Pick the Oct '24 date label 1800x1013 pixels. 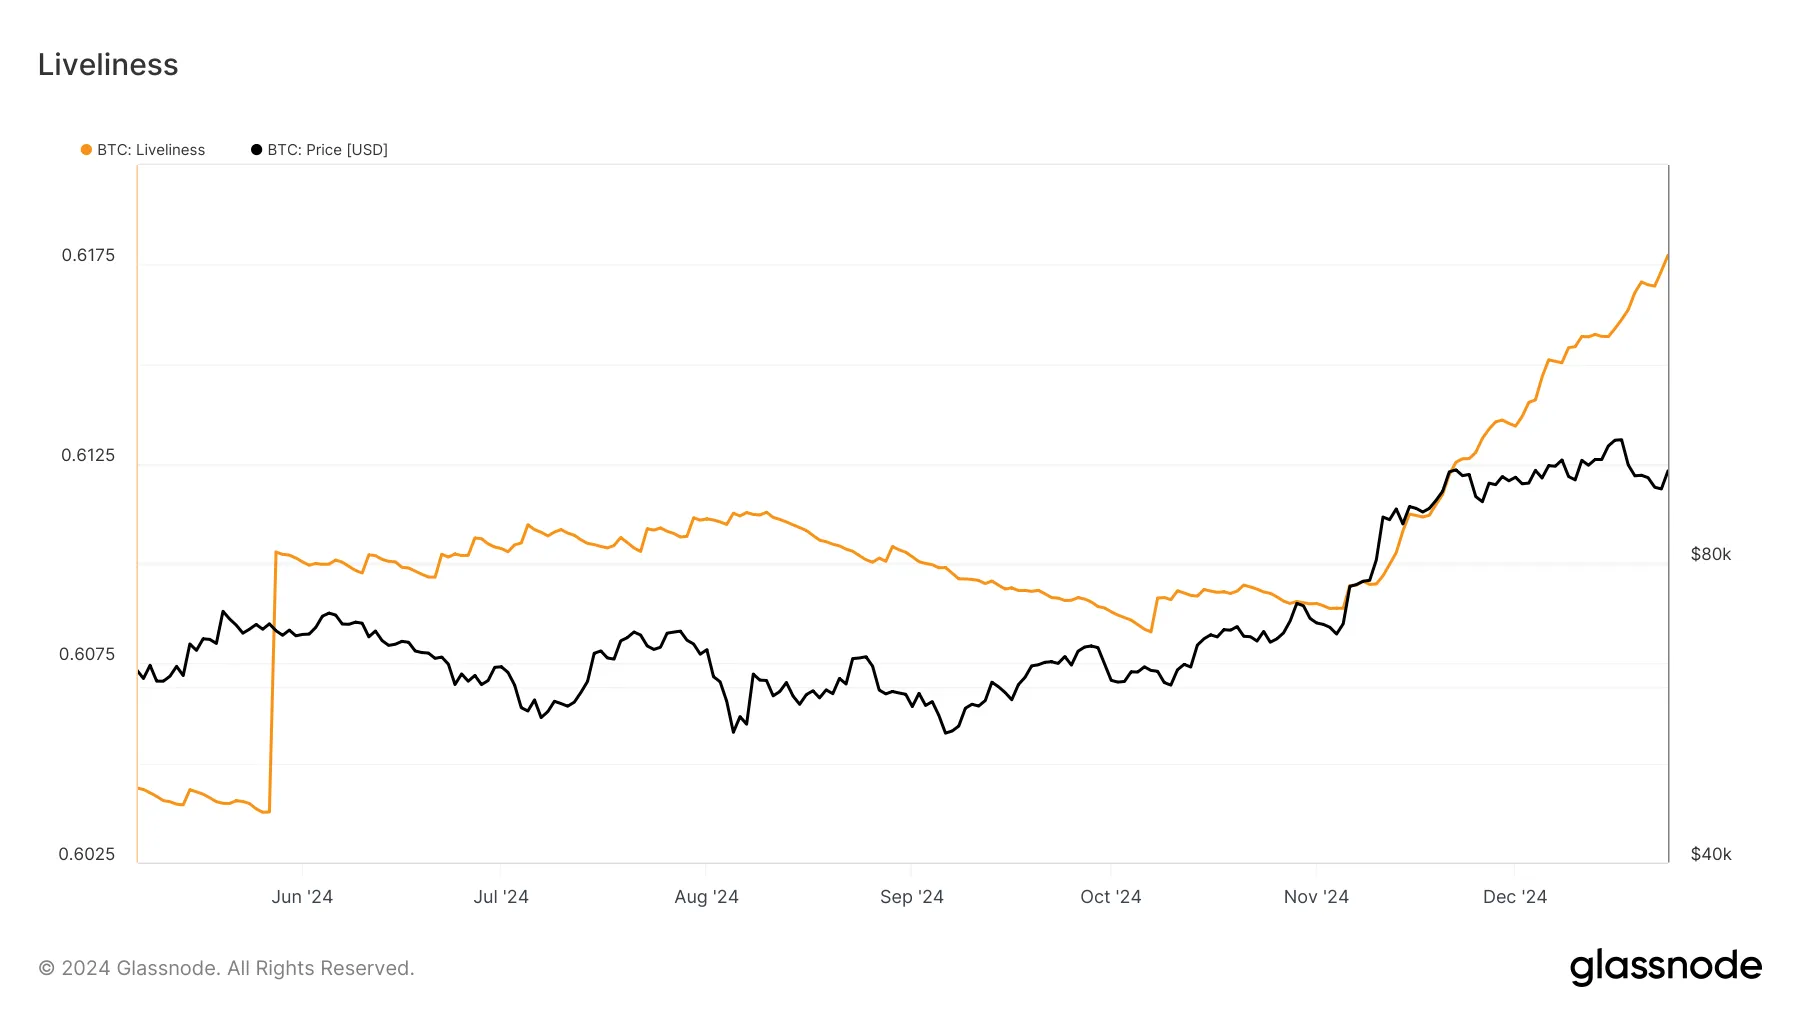[1110, 897]
